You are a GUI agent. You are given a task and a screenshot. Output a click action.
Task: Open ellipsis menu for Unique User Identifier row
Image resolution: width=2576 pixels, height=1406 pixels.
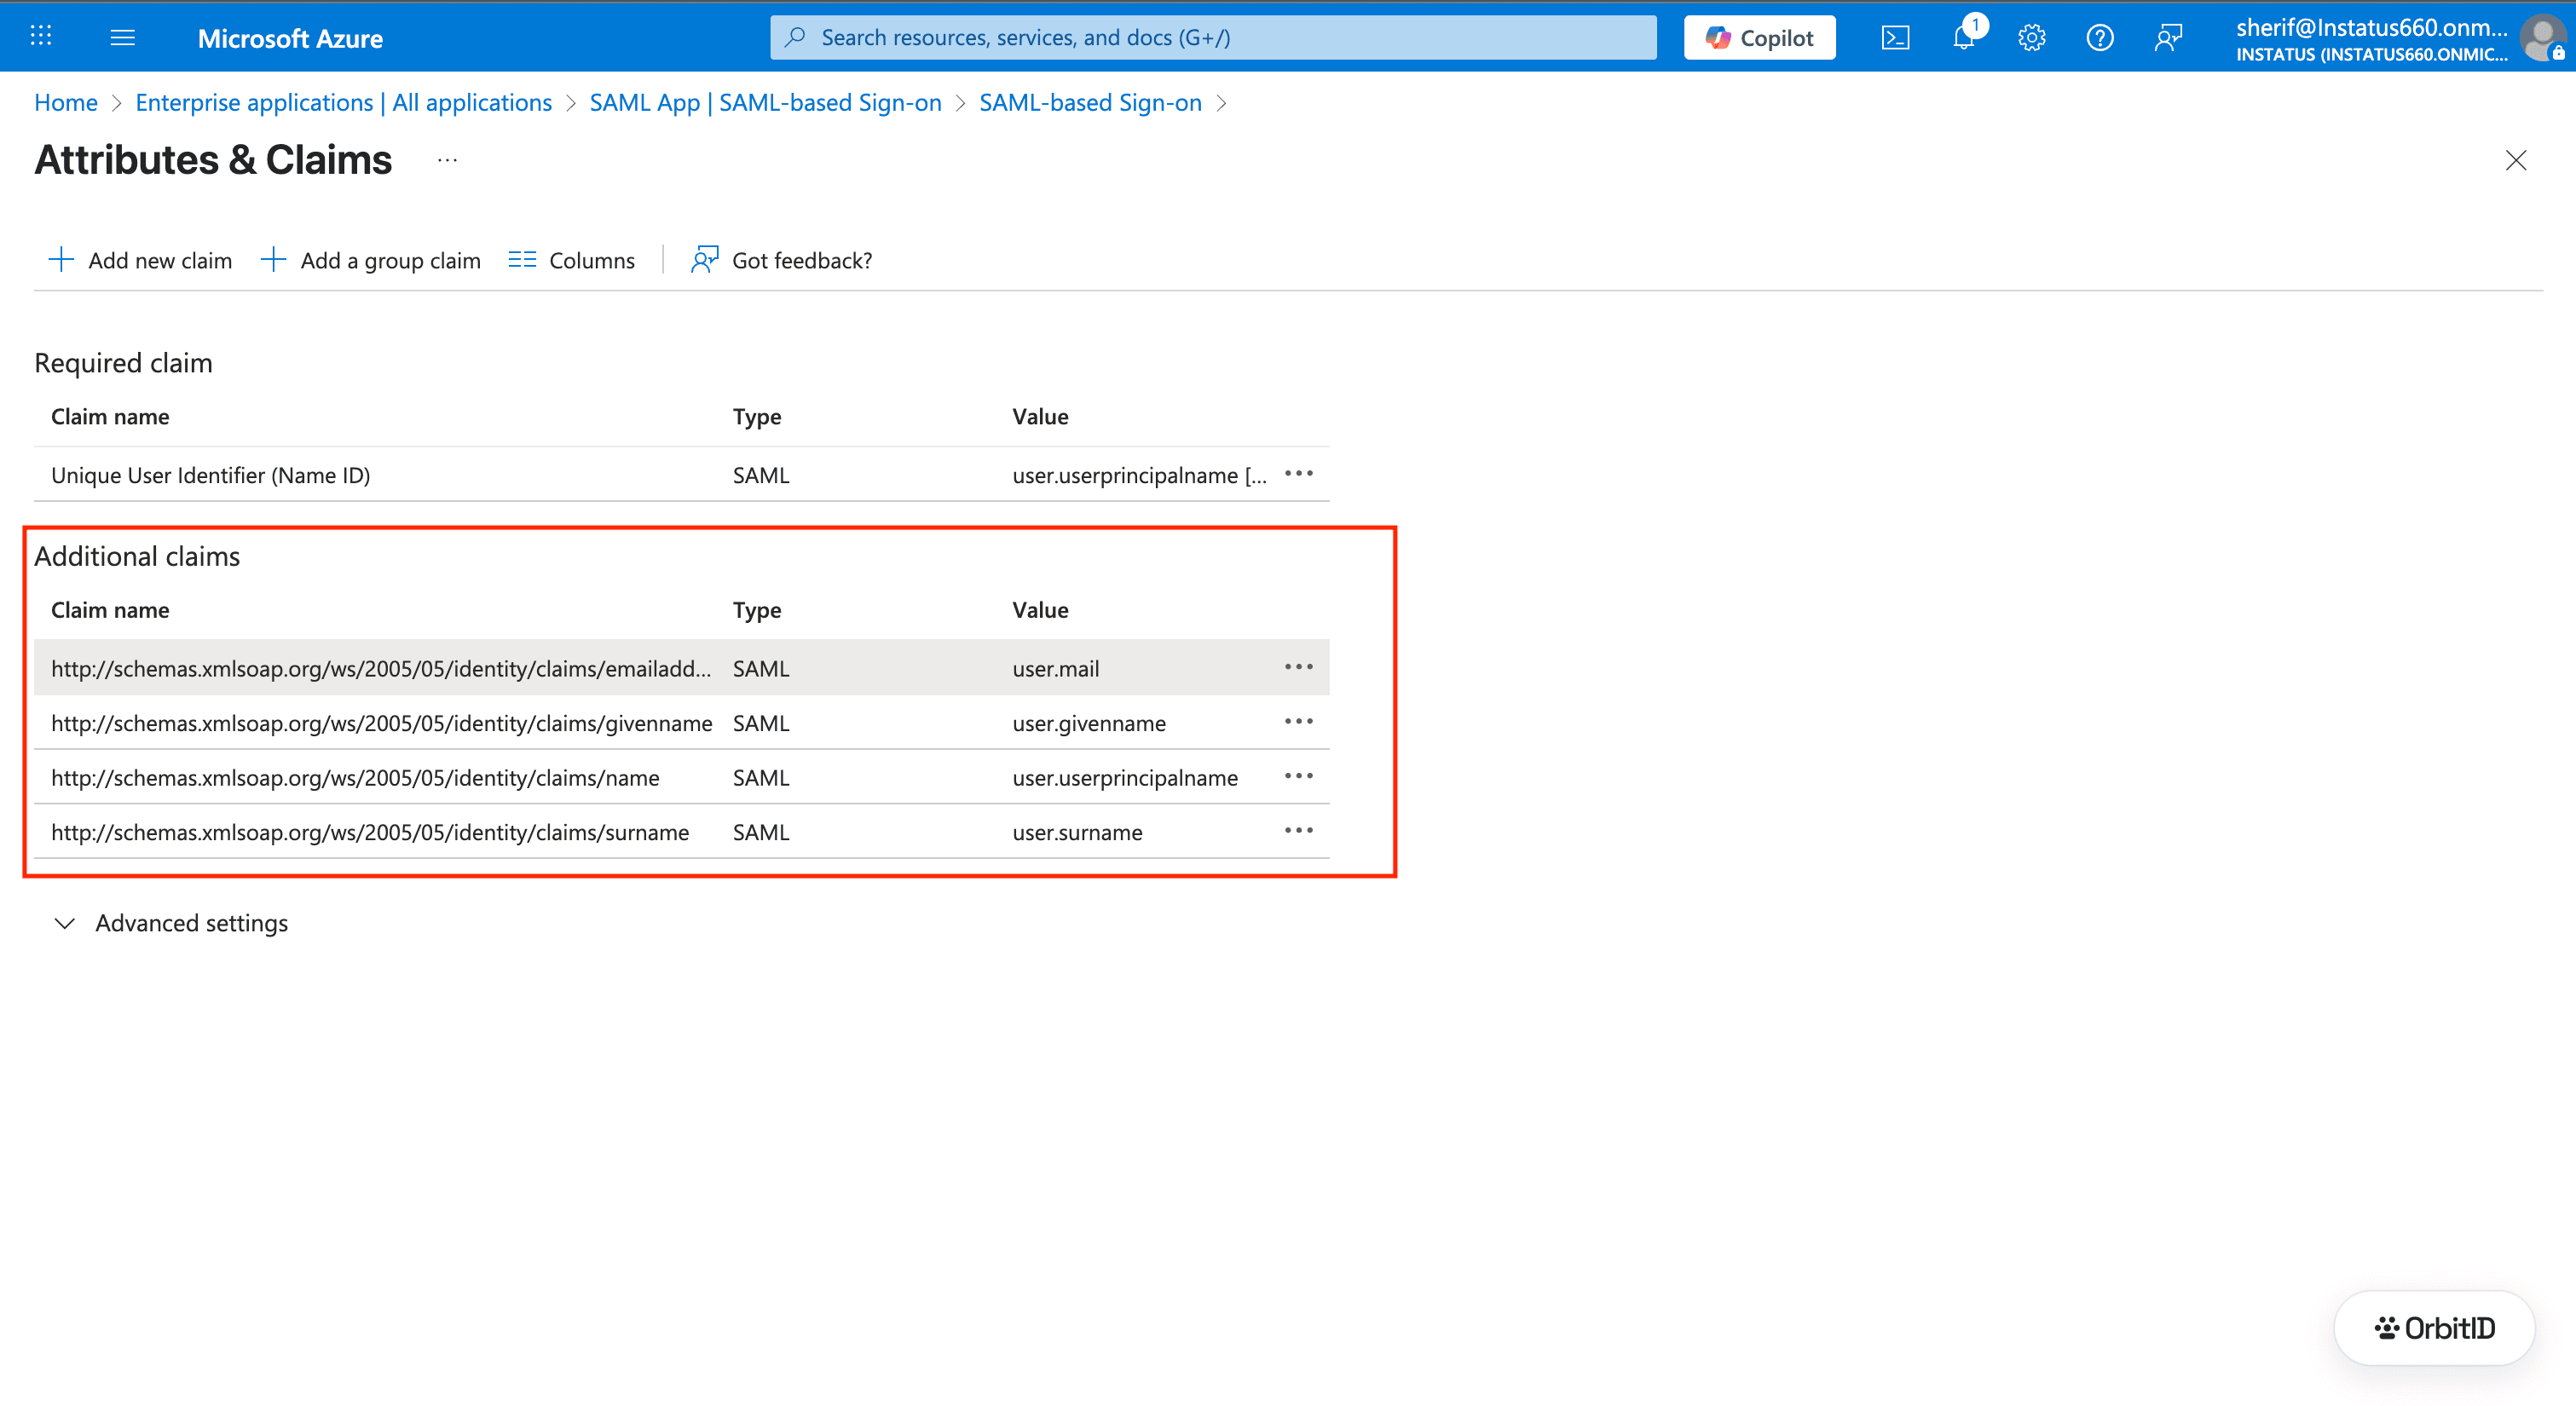[1298, 474]
